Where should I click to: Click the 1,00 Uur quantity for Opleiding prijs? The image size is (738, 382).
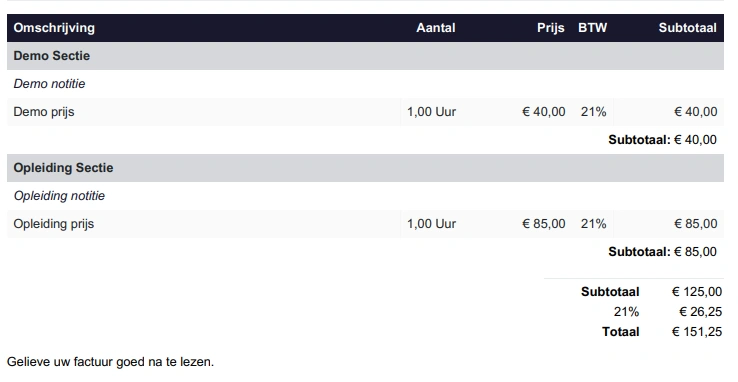(x=431, y=224)
